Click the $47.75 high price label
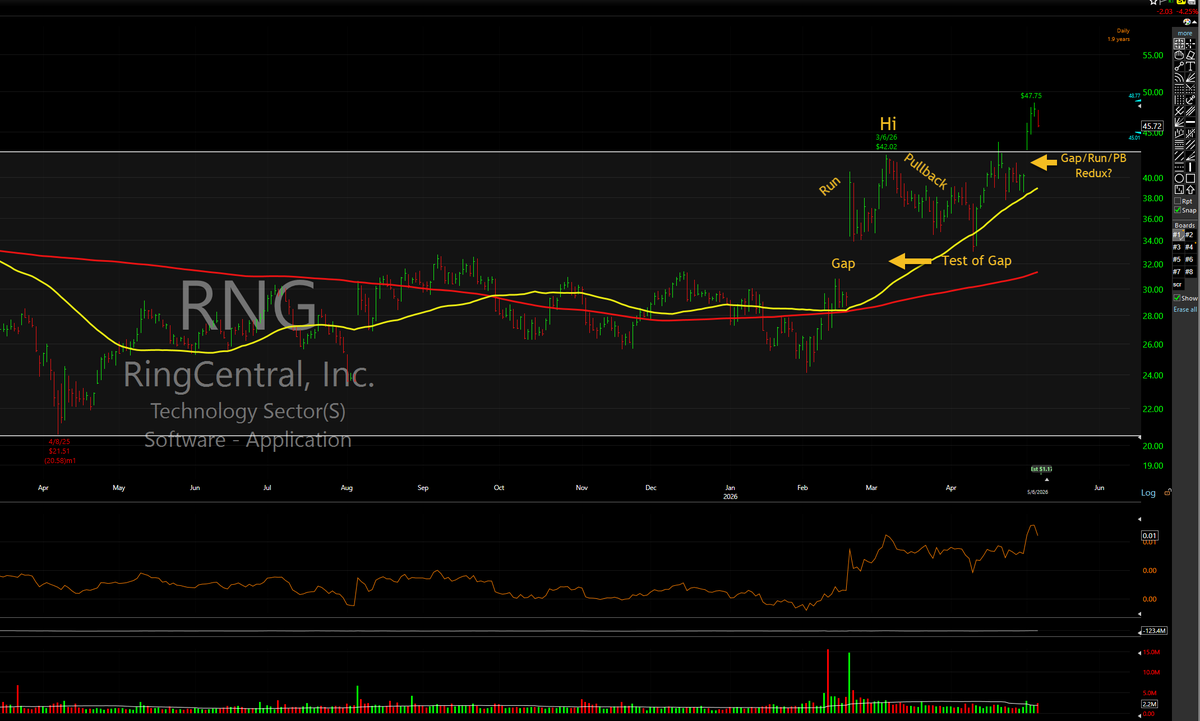This screenshot has height=721, width=1200. coord(1031,95)
